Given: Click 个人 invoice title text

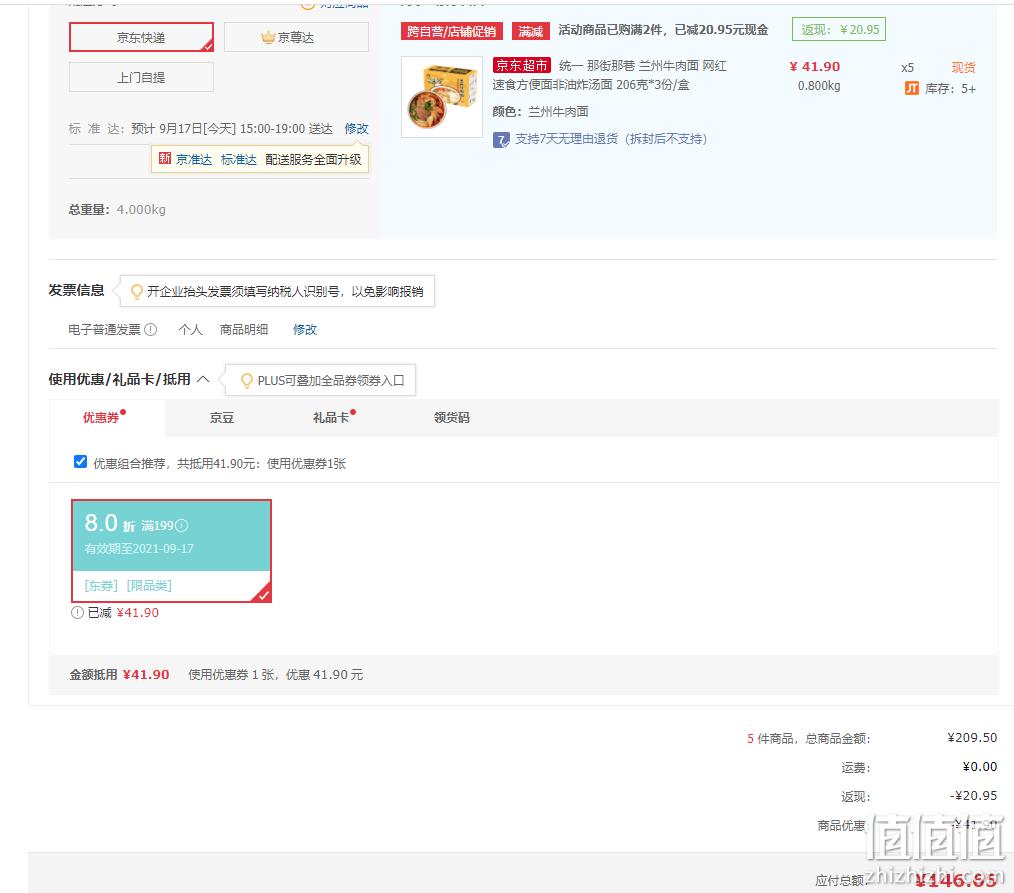Looking at the screenshot, I should [190, 330].
